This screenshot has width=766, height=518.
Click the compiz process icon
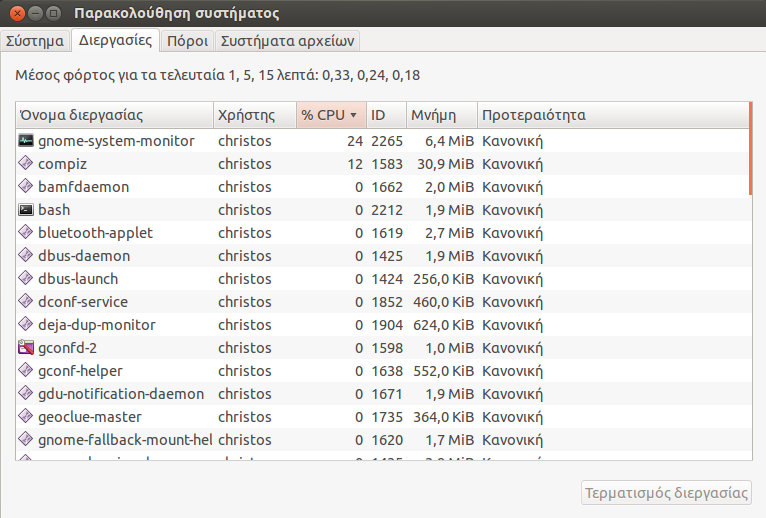[26, 164]
